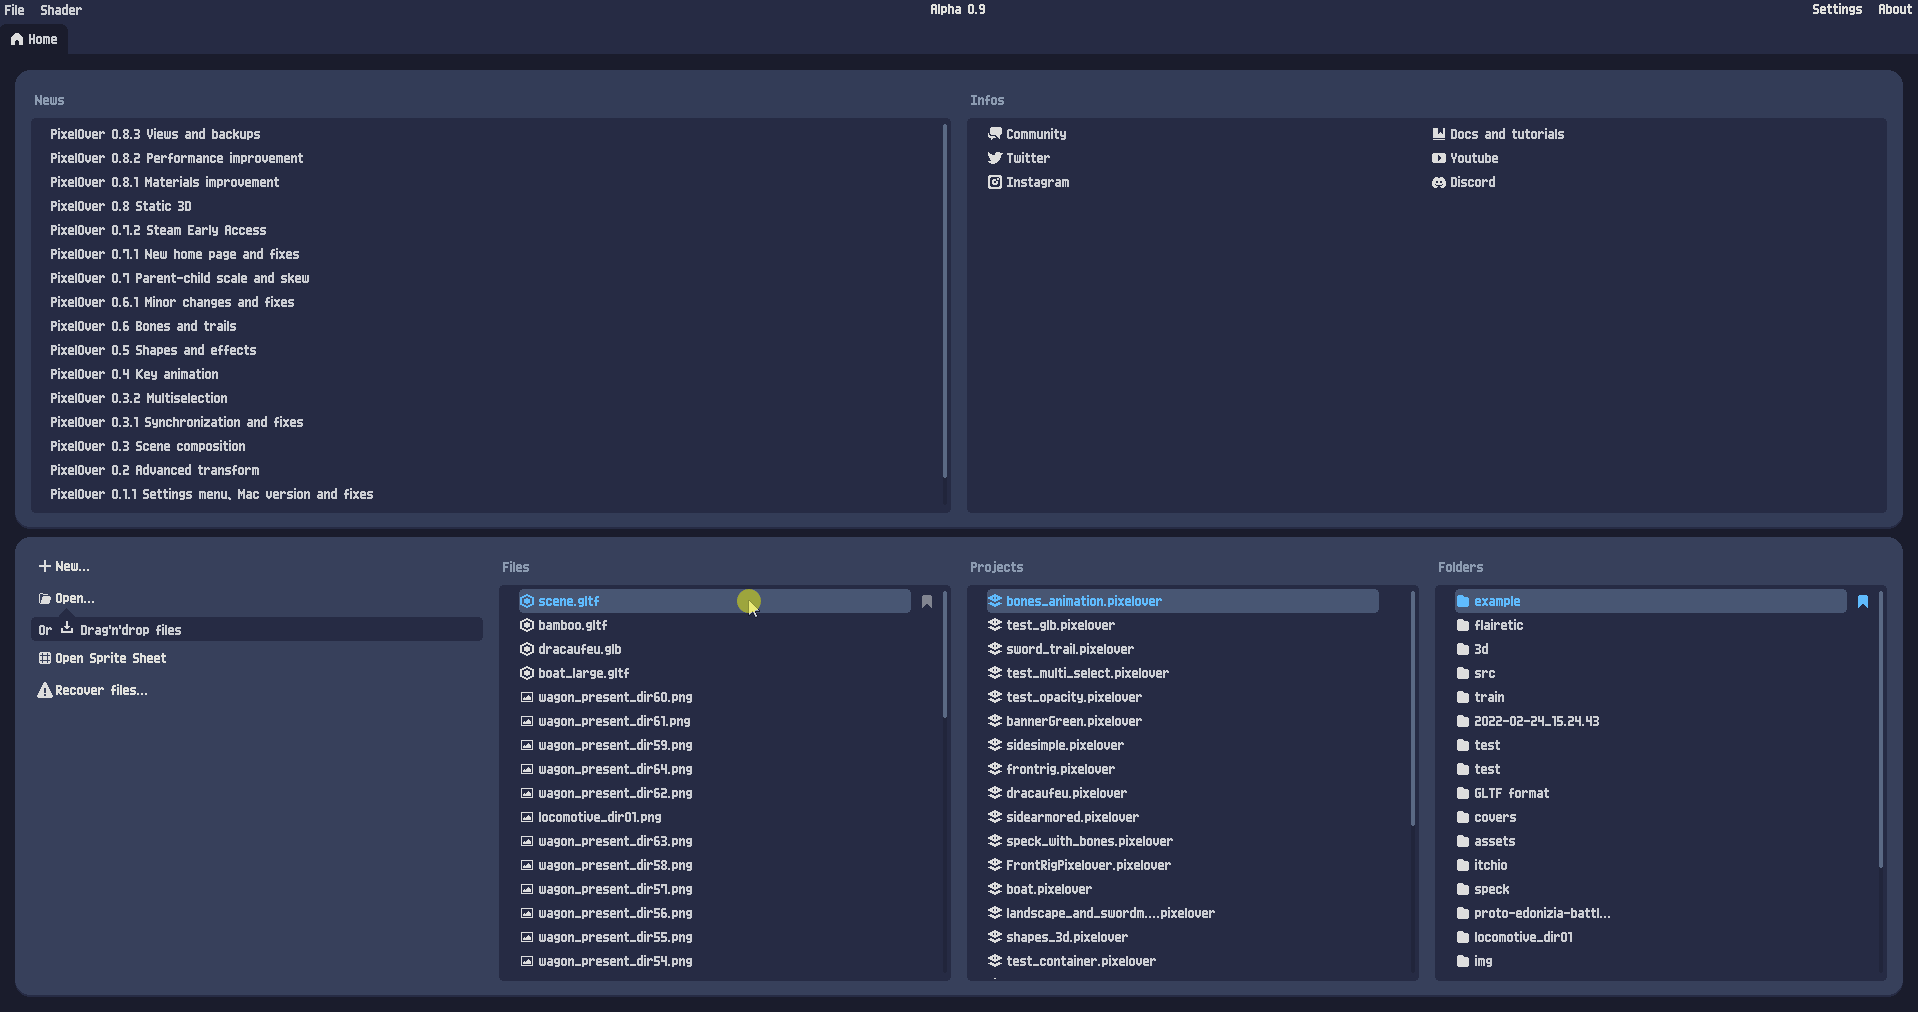Click the folder icon of flairetic
Screen dimensions: 1918x1012
(1463, 625)
